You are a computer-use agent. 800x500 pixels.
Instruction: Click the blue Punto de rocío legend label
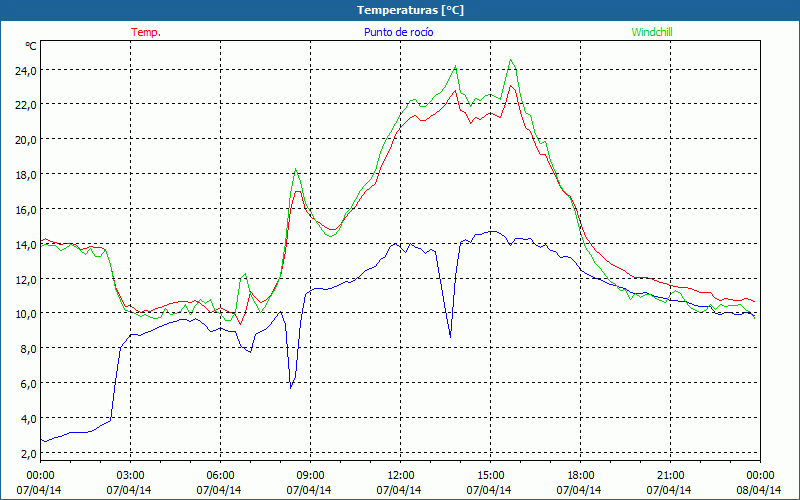(398, 32)
